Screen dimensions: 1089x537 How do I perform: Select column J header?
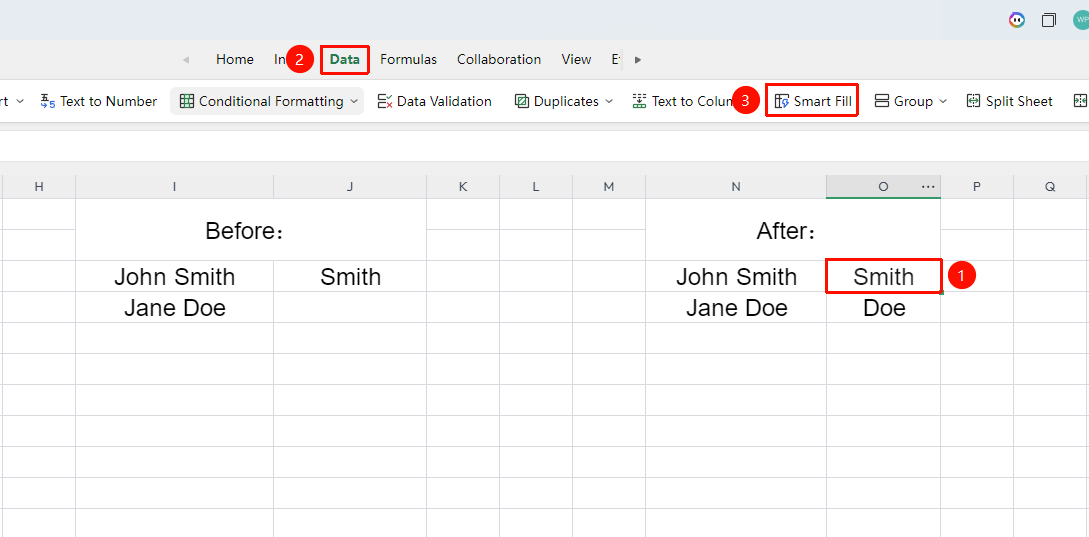pos(350,186)
